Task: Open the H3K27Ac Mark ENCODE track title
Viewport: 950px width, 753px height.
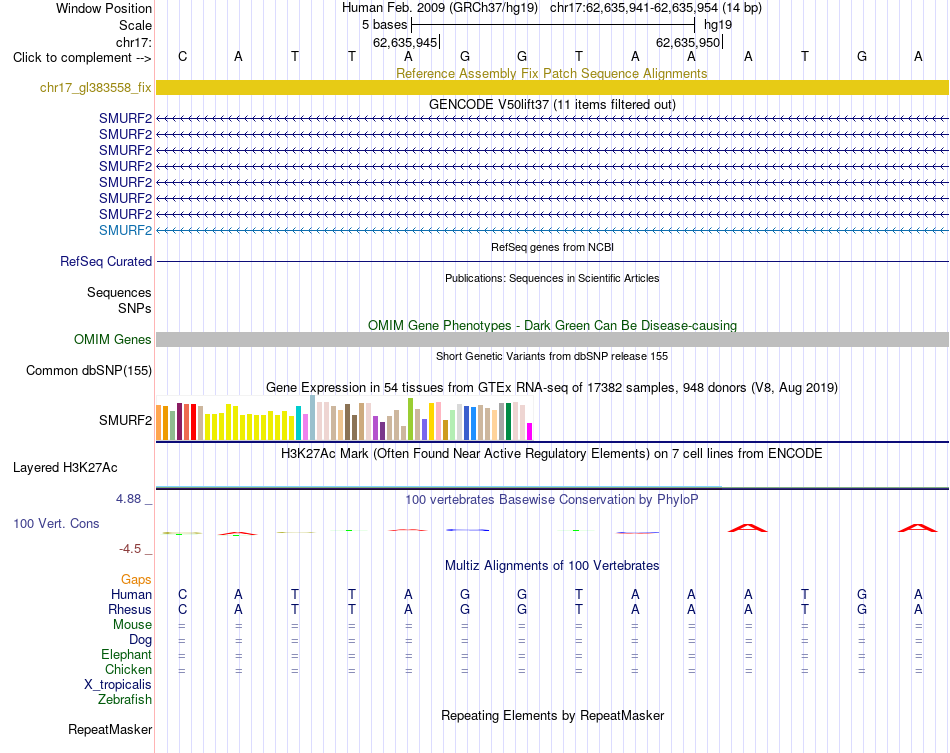Action: point(552,453)
